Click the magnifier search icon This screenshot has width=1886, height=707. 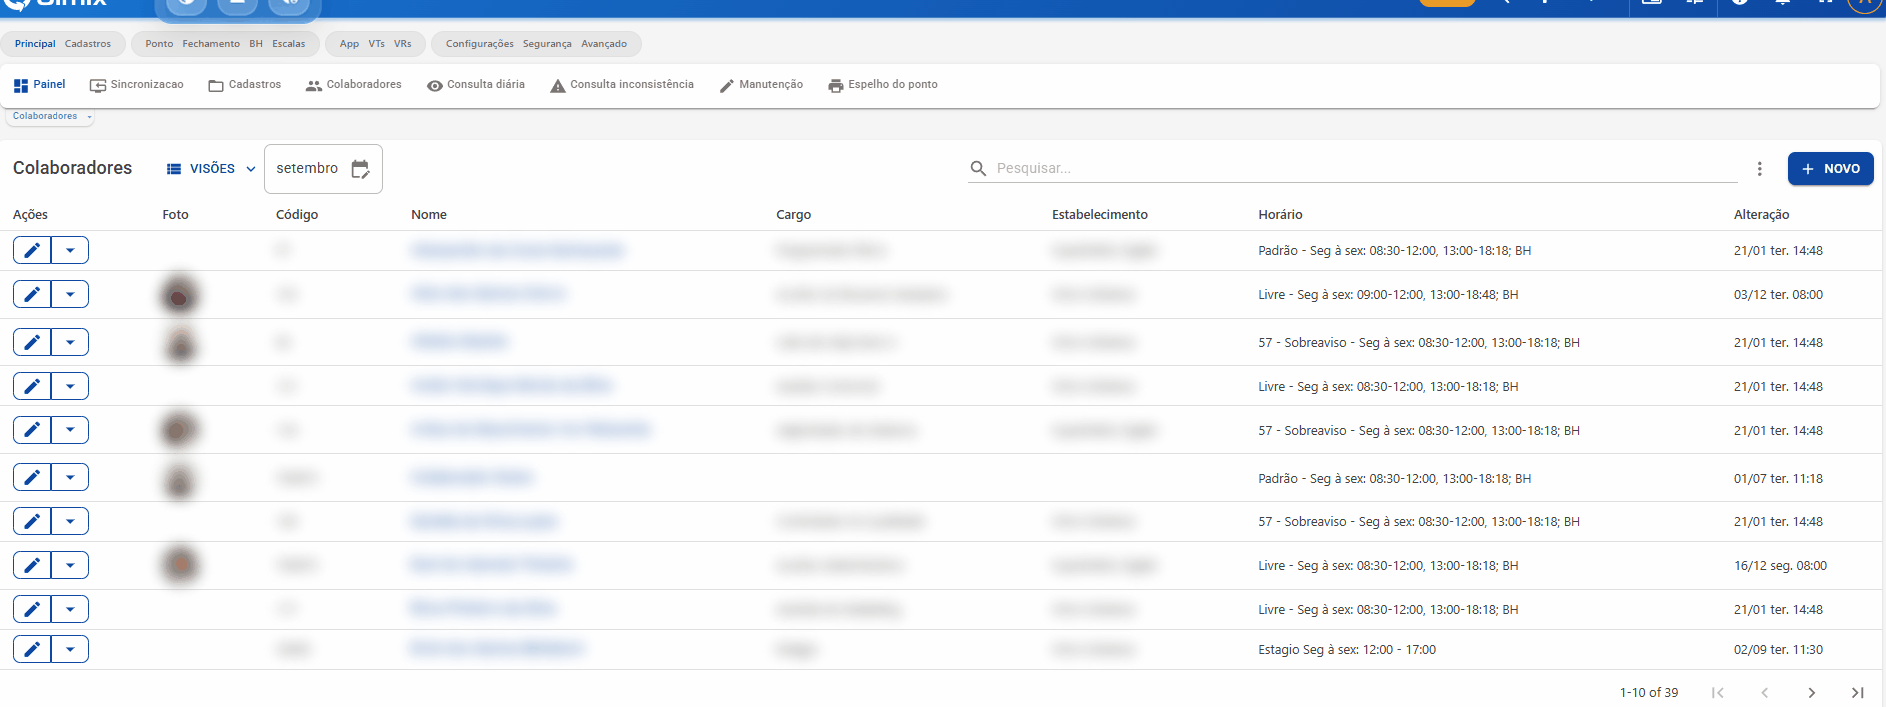click(978, 168)
